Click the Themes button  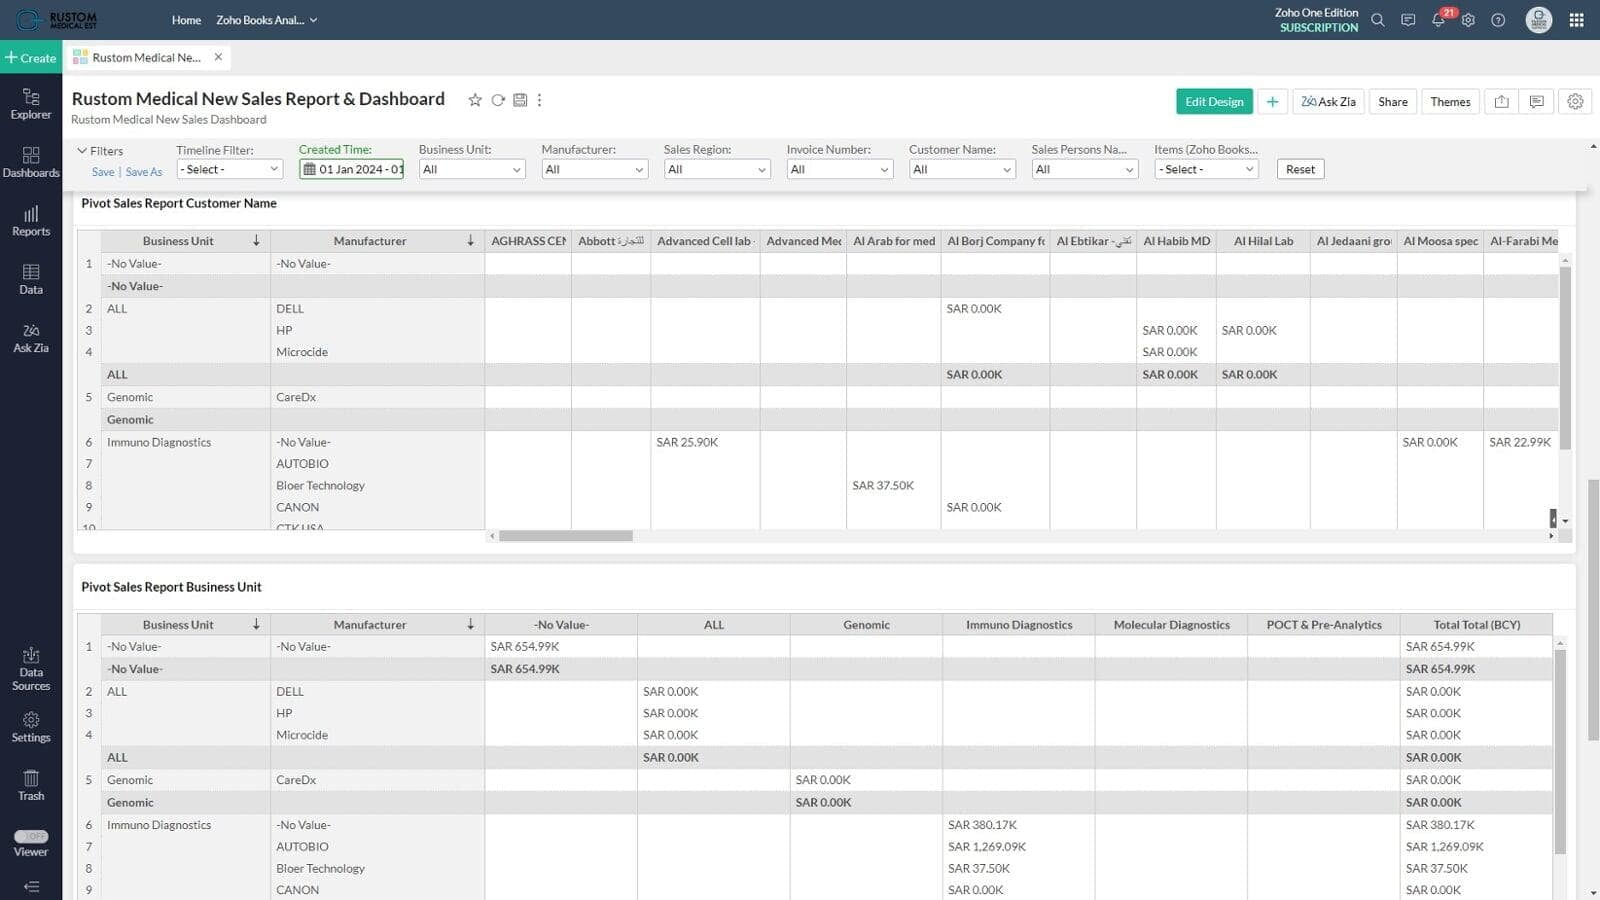click(x=1450, y=102)
